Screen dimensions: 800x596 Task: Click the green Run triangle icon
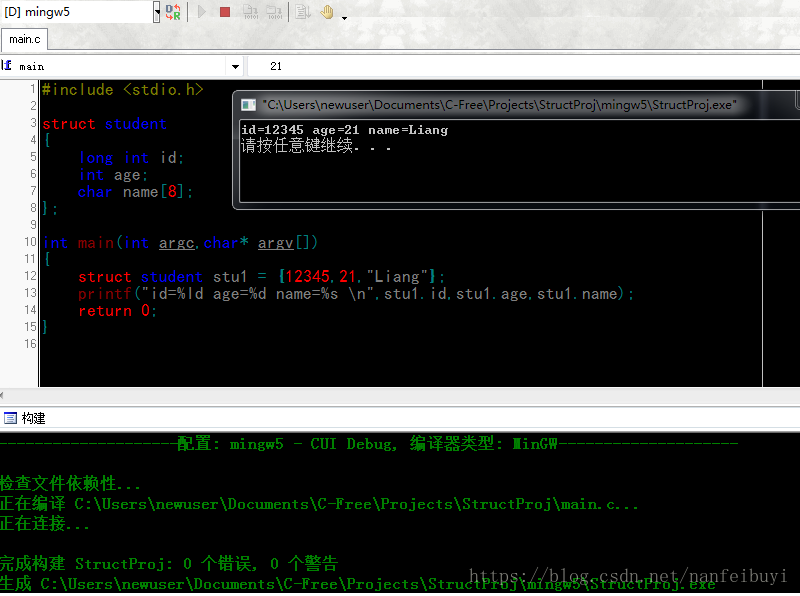(202, 12)
